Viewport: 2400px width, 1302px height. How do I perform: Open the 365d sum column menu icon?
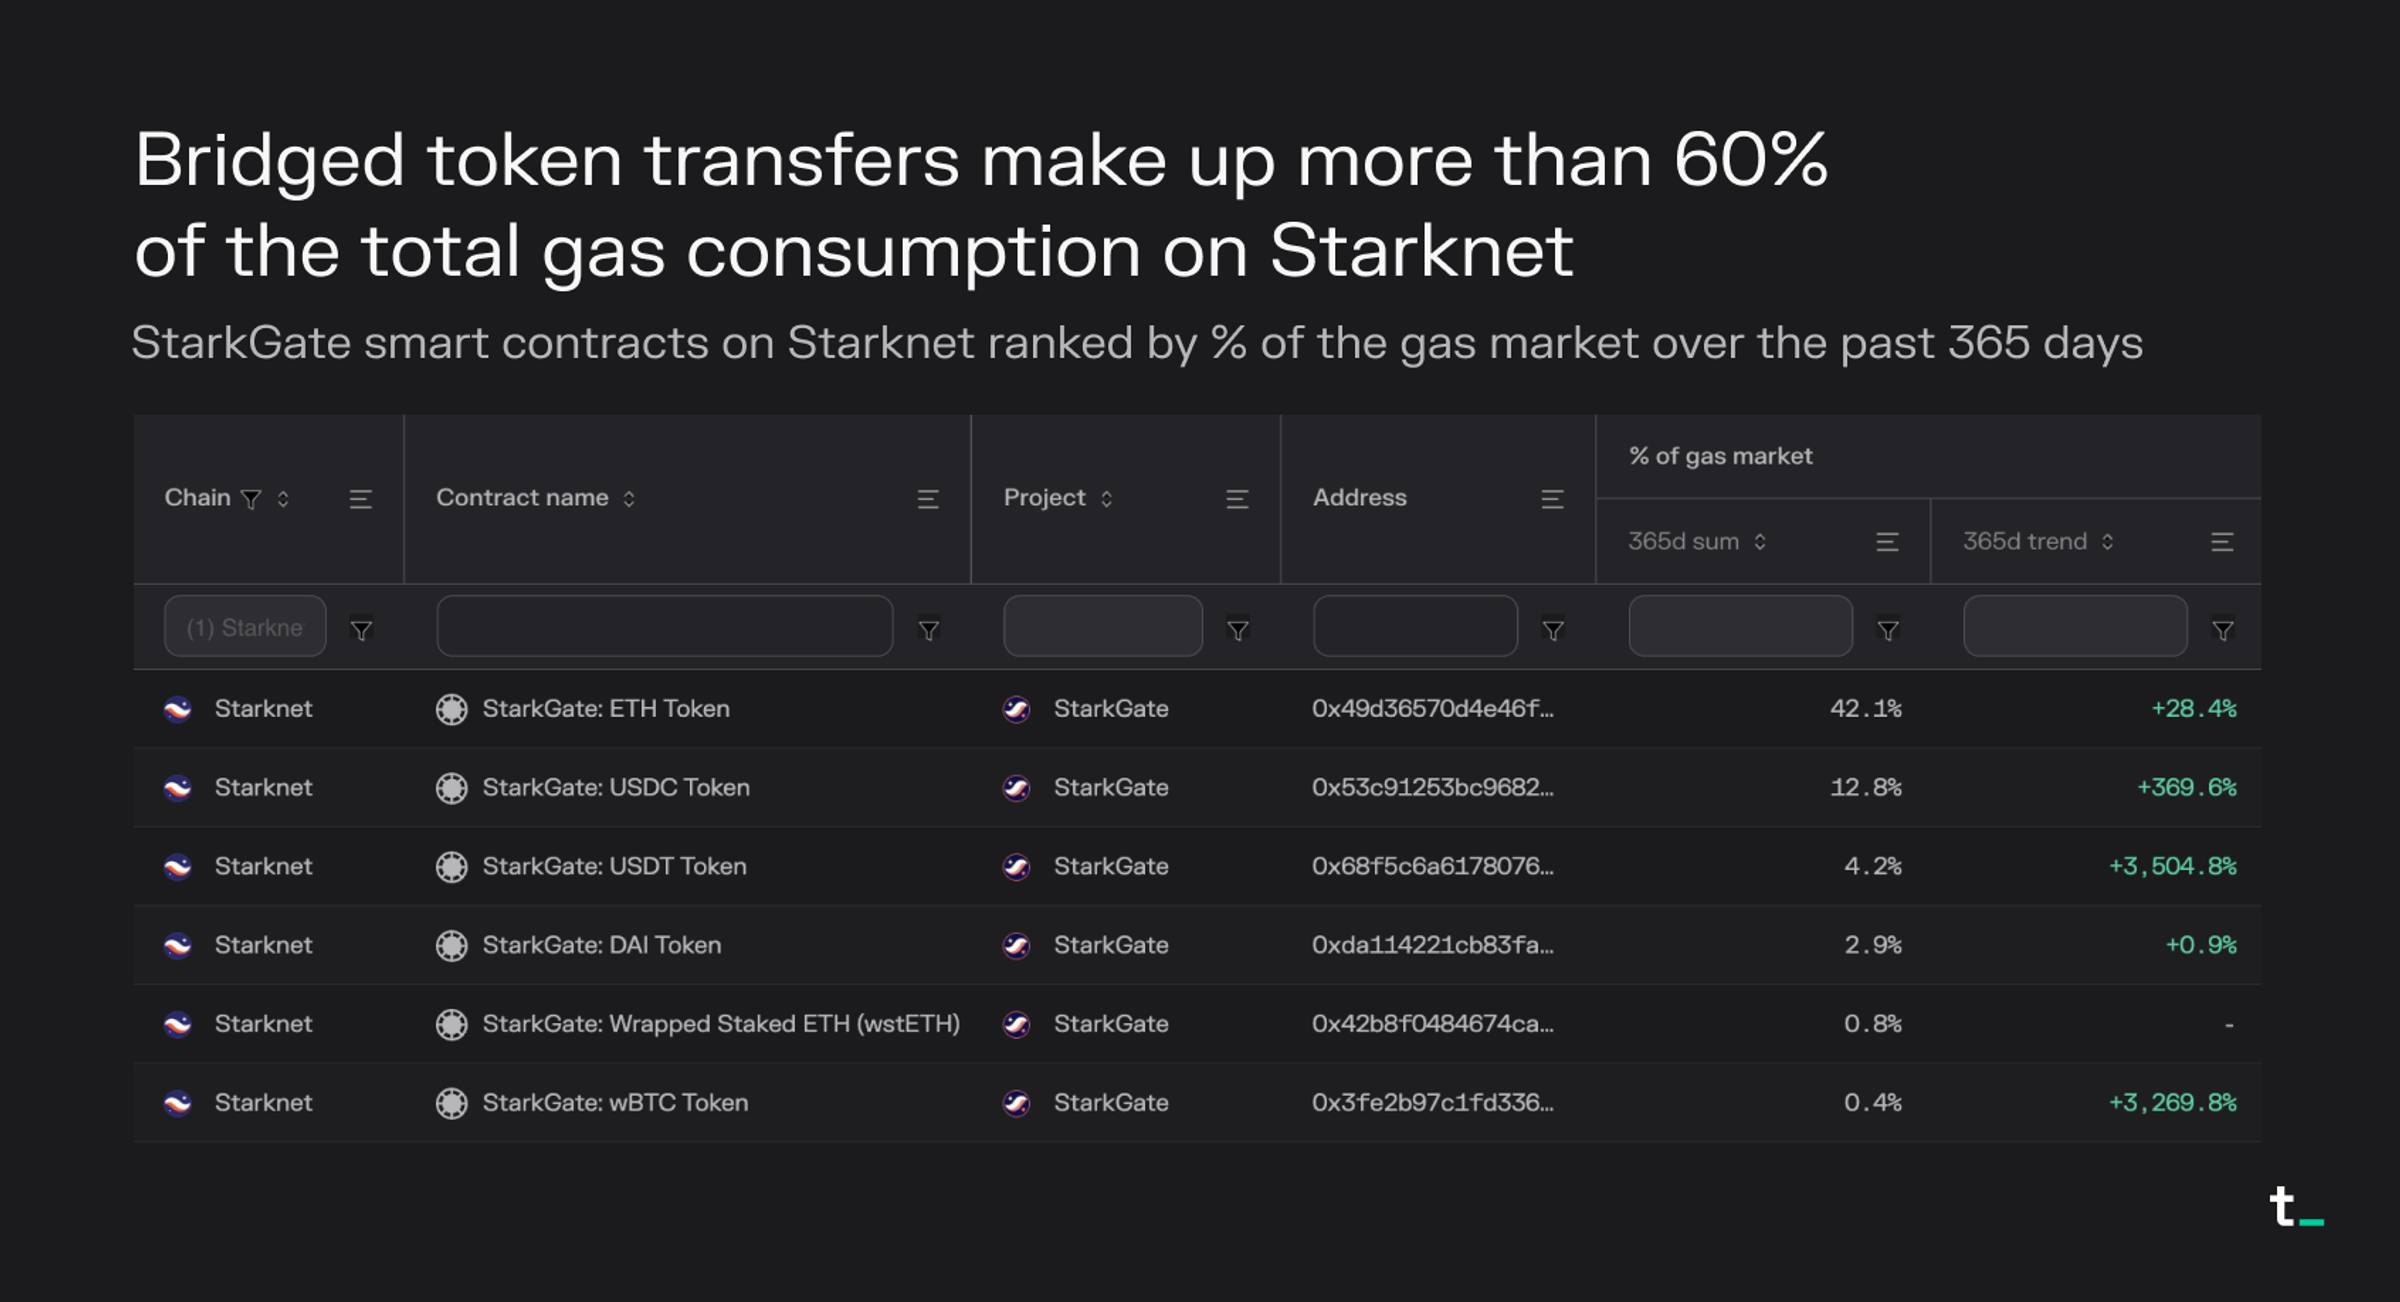(x=1887, y=542)
